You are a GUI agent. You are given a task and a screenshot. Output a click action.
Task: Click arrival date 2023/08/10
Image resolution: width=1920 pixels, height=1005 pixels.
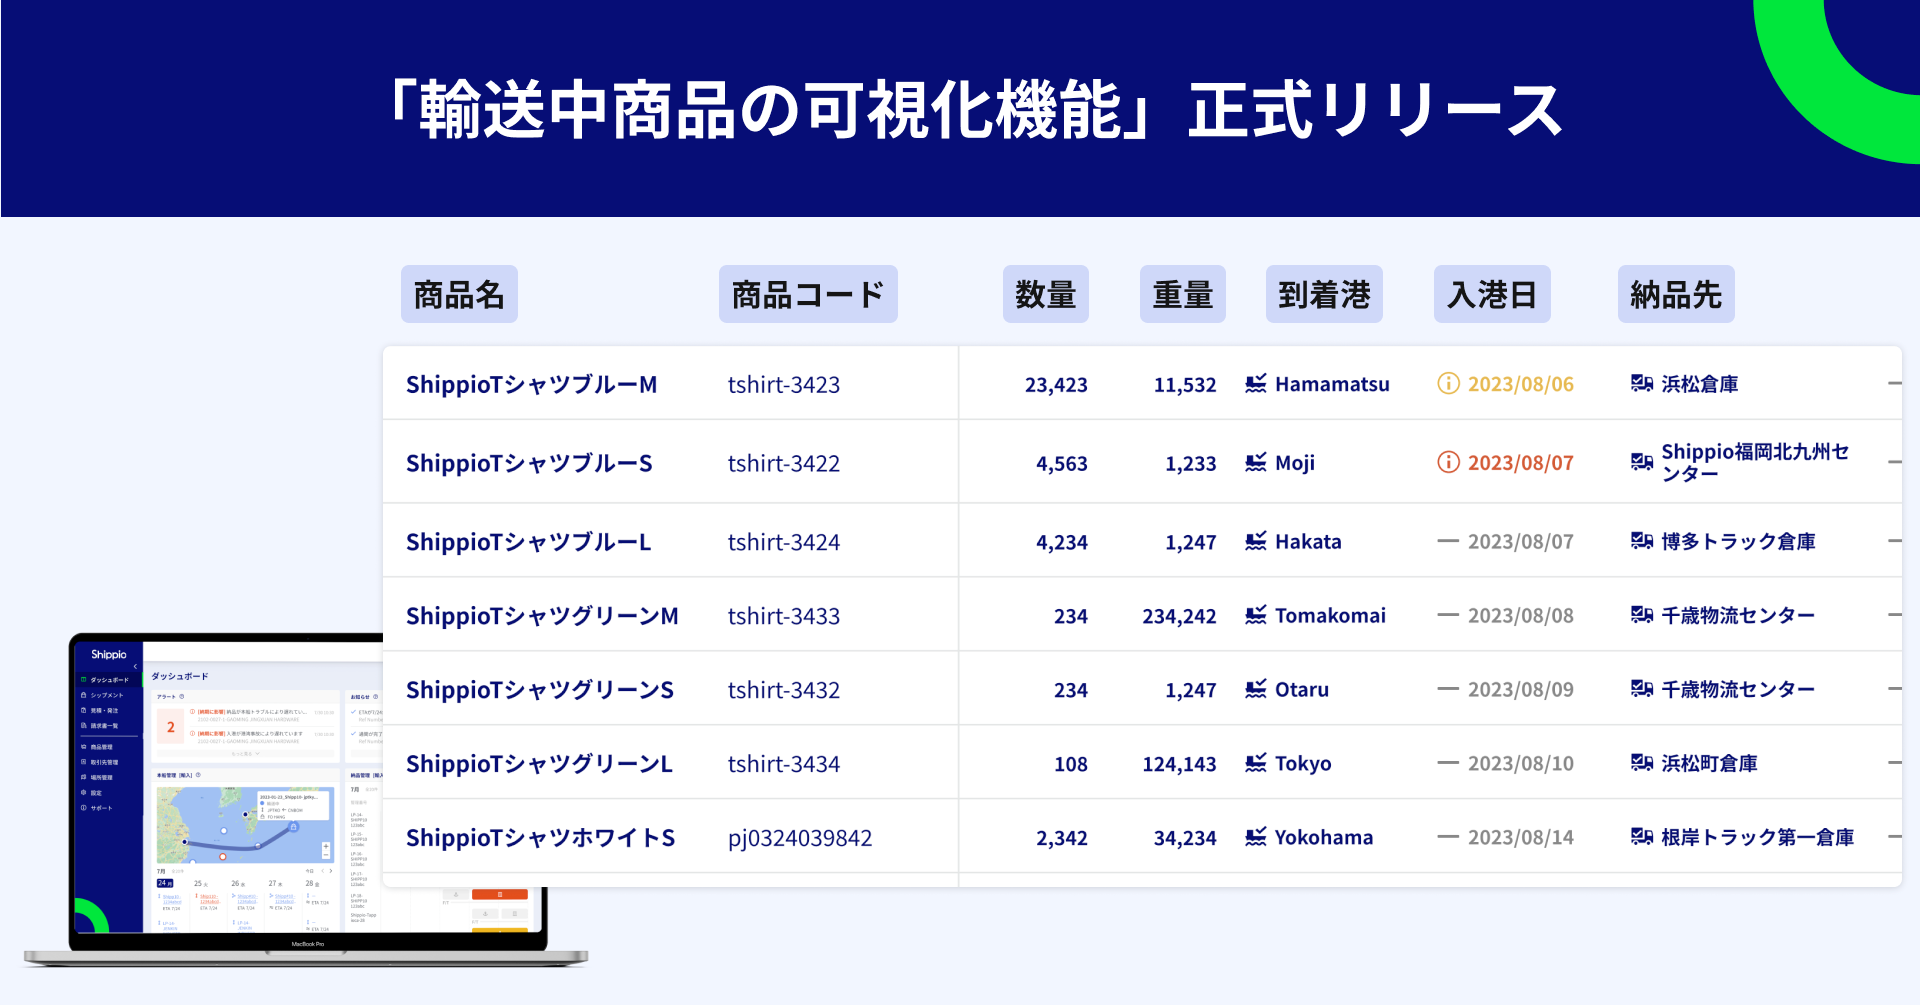(1521, 764)
